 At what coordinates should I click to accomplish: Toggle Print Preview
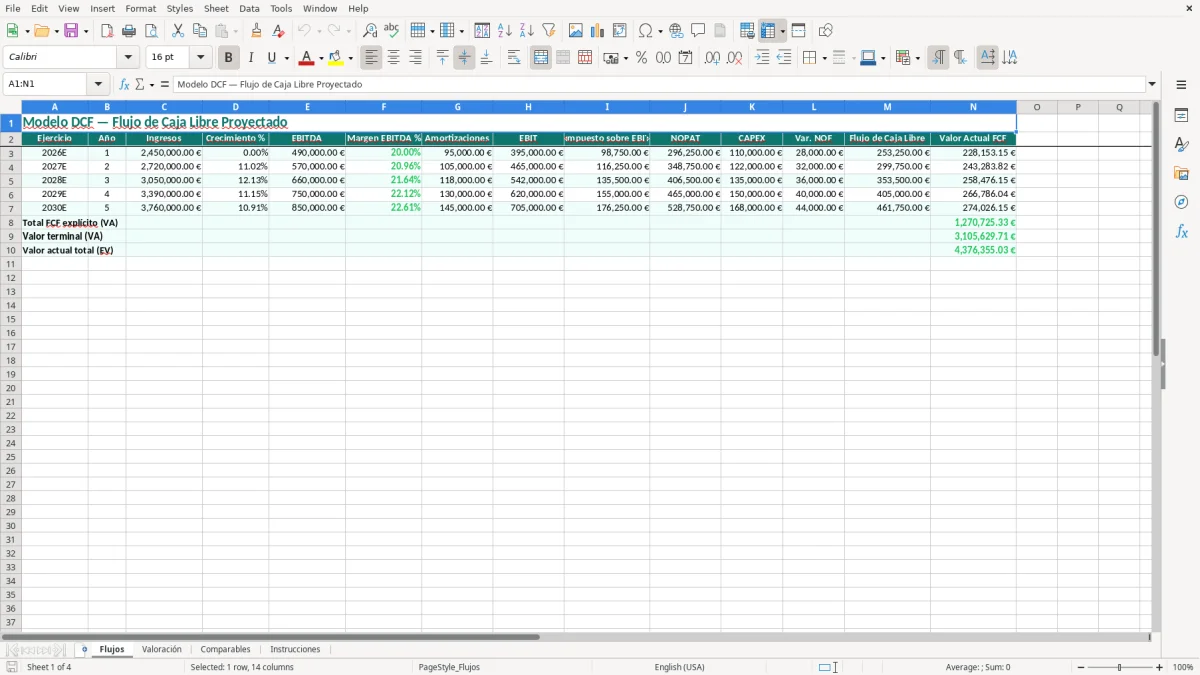pos(151,31)
